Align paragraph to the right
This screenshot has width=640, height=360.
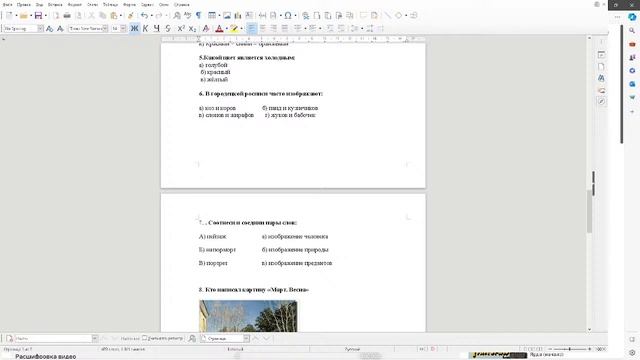[273, 28]
